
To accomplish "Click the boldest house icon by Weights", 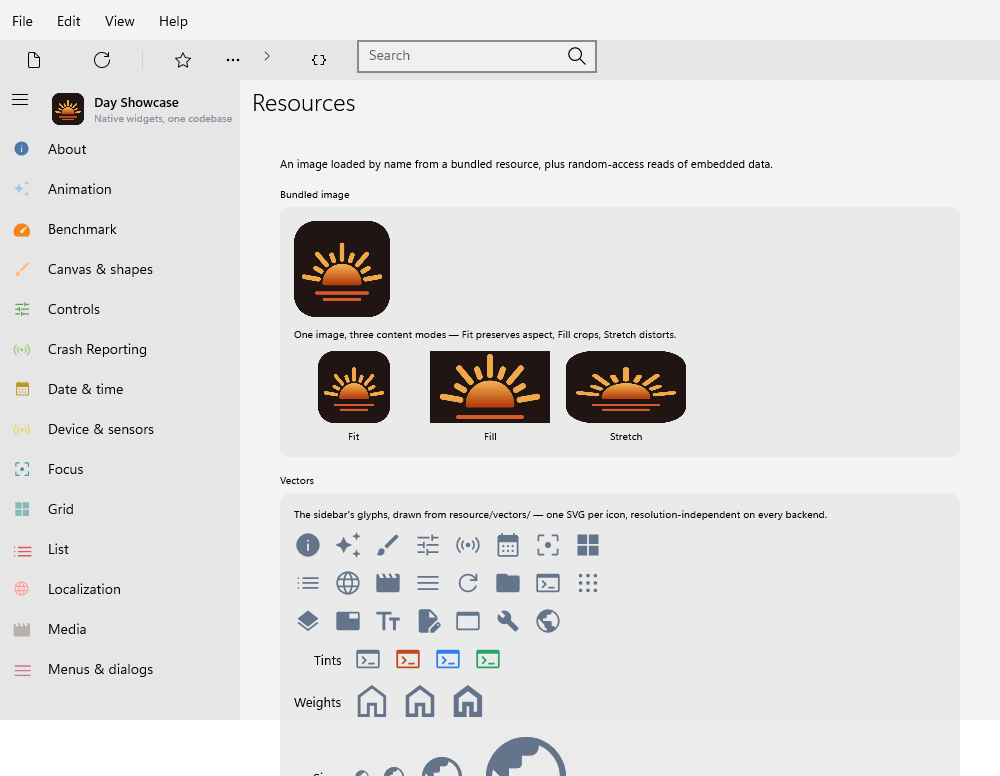I will tap(467, 701).
